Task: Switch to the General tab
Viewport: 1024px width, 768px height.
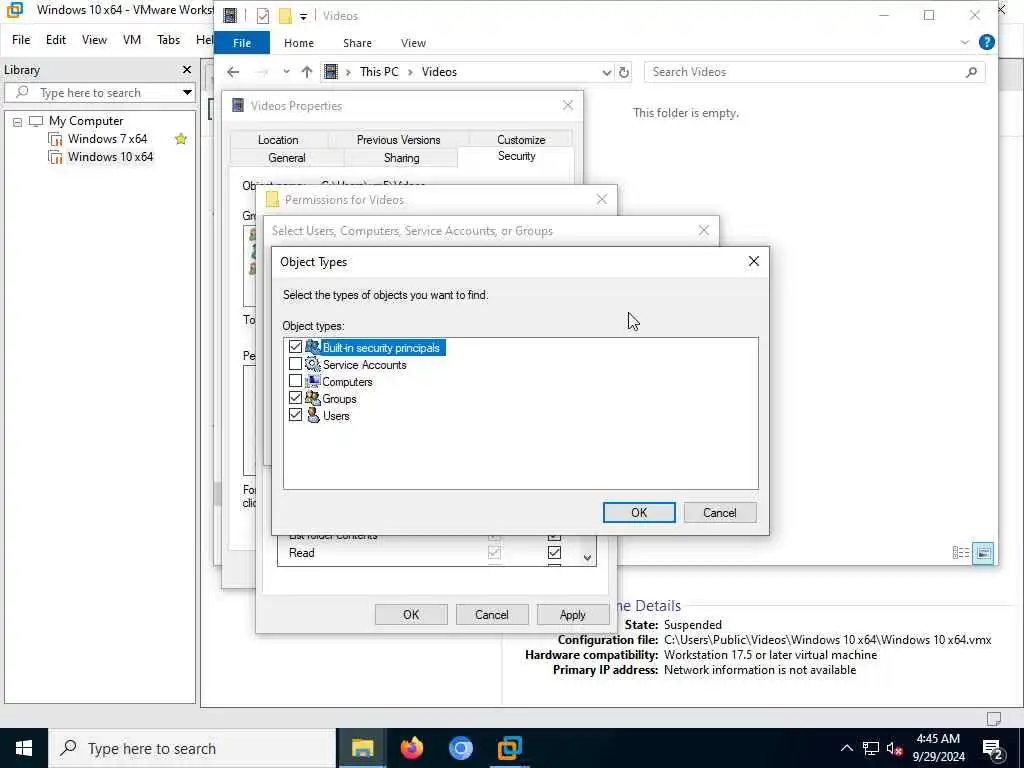Action: 287,157
